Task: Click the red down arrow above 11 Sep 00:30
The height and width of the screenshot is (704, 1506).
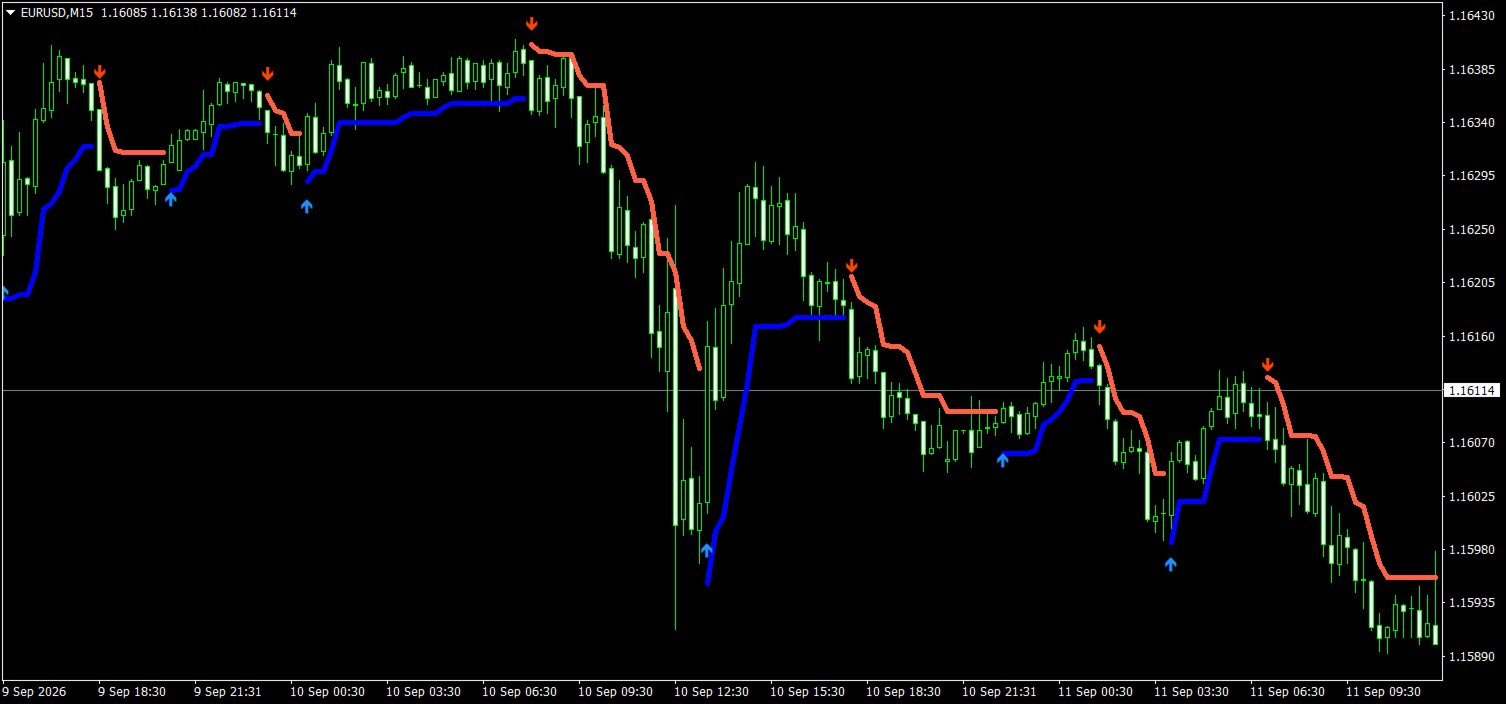Action: [1100, 326]
